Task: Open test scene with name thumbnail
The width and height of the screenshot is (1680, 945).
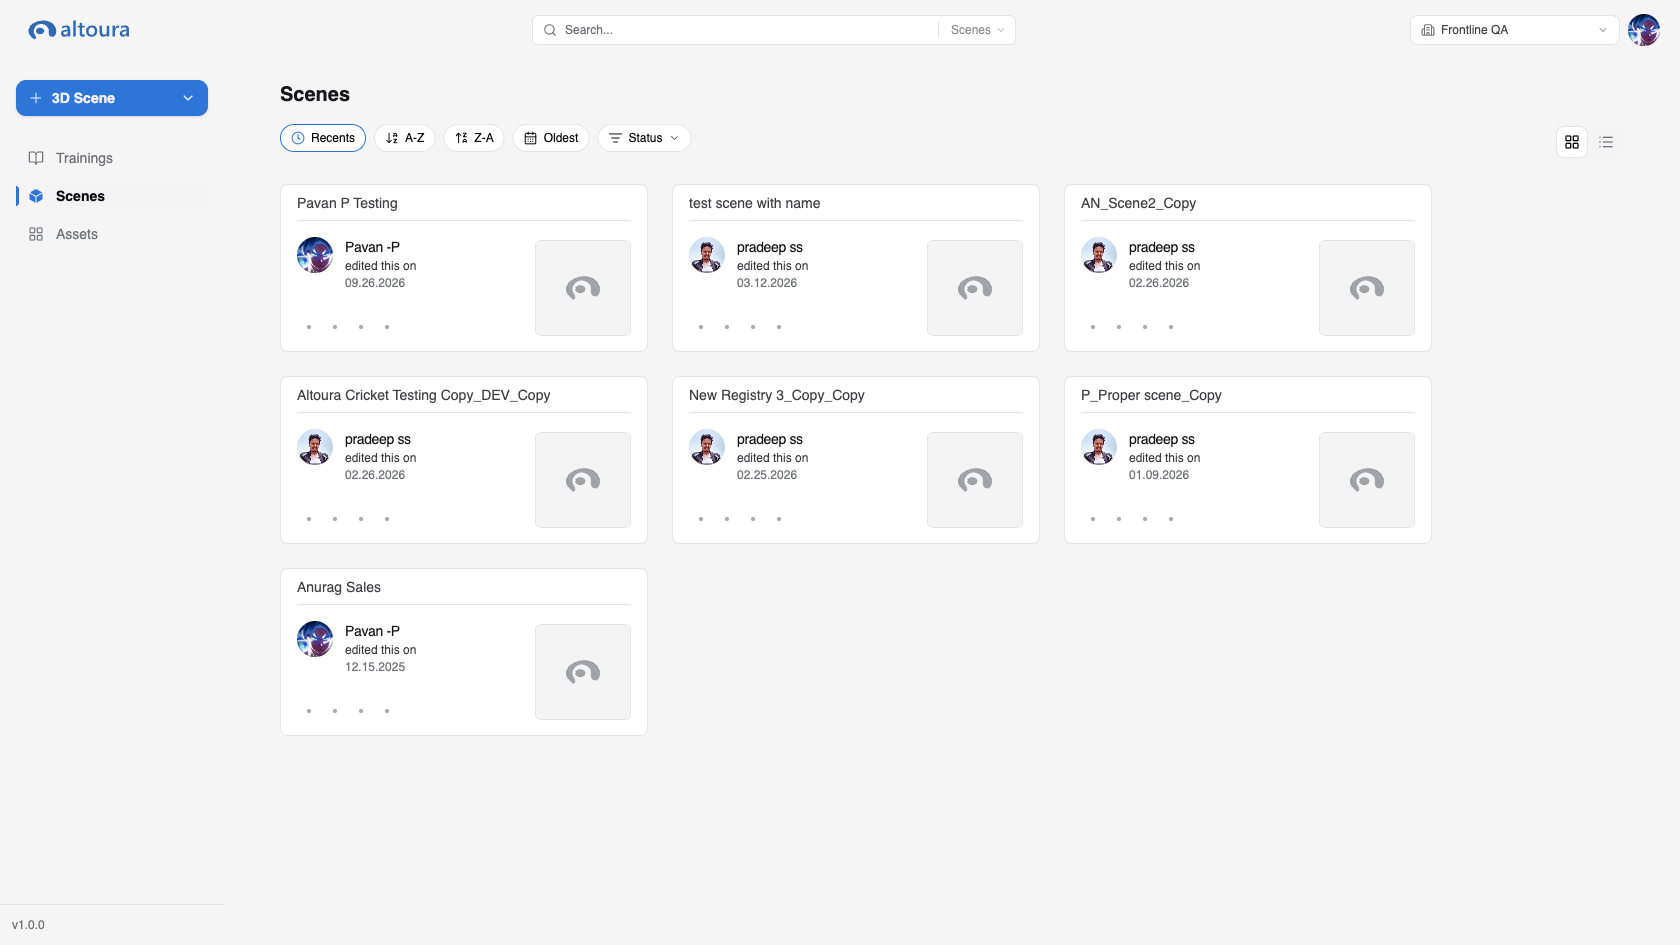Action: [x=975, y=288]
